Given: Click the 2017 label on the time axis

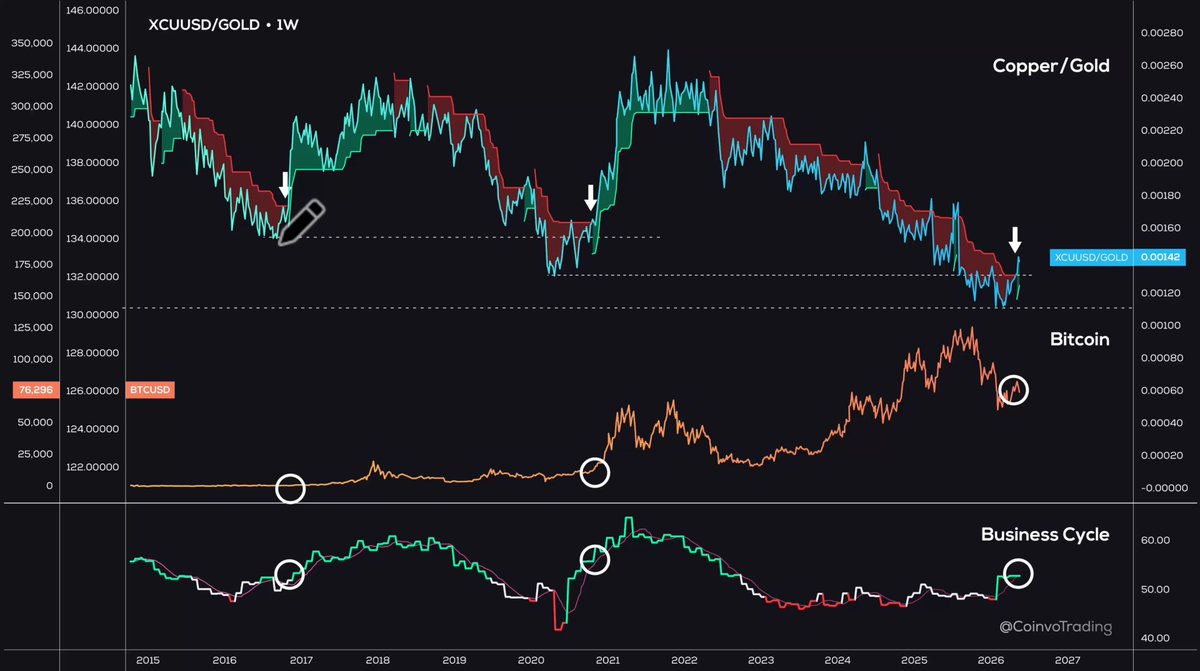Looking at the screenshot, I should pyautogui.click(x=301, y=660).
